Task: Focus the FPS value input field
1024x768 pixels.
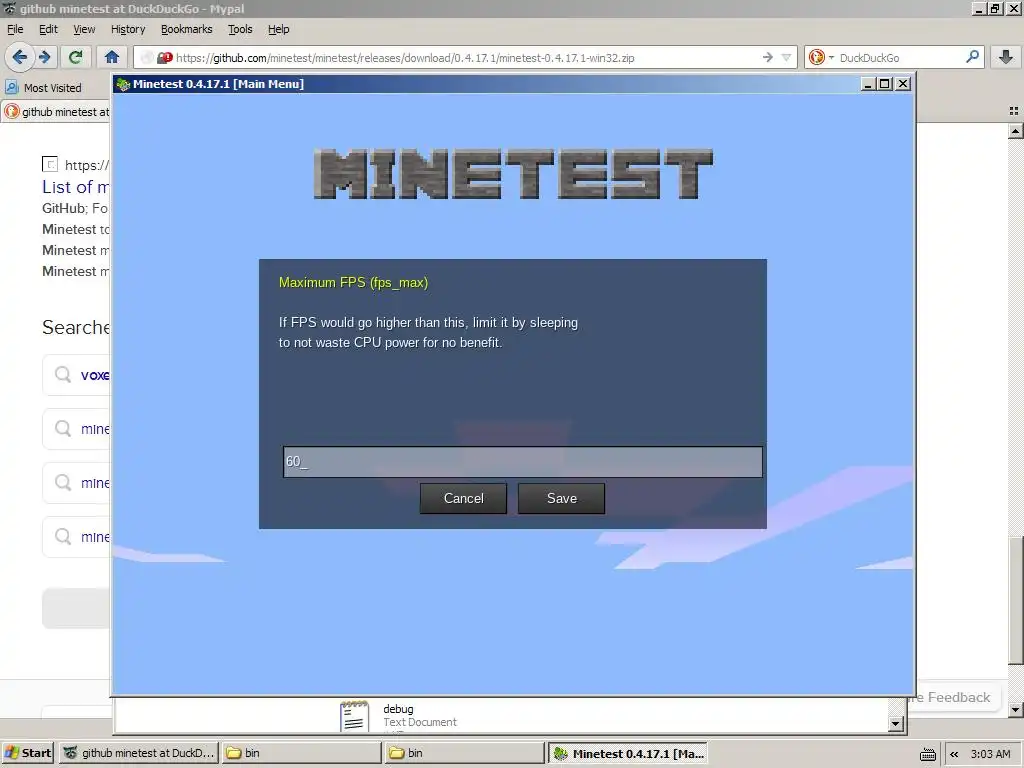Action: pos(522,462)
